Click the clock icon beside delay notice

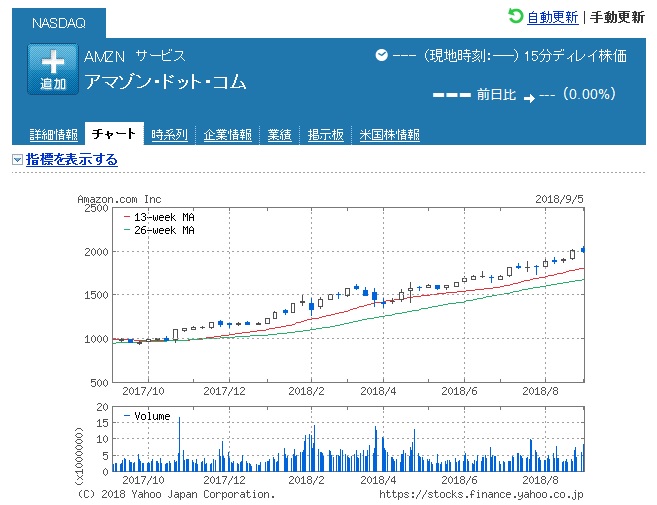(x=381, y=55)
